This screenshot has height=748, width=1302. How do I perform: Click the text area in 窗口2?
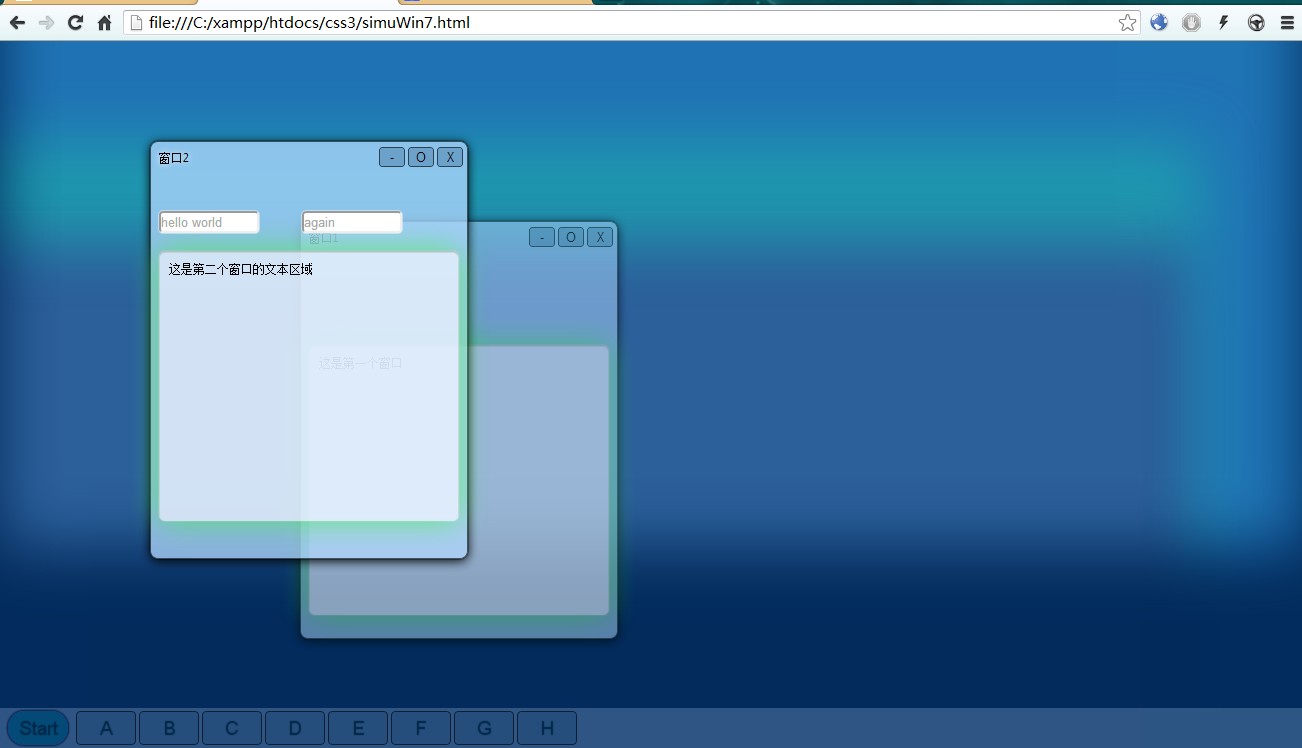[309, 387]
